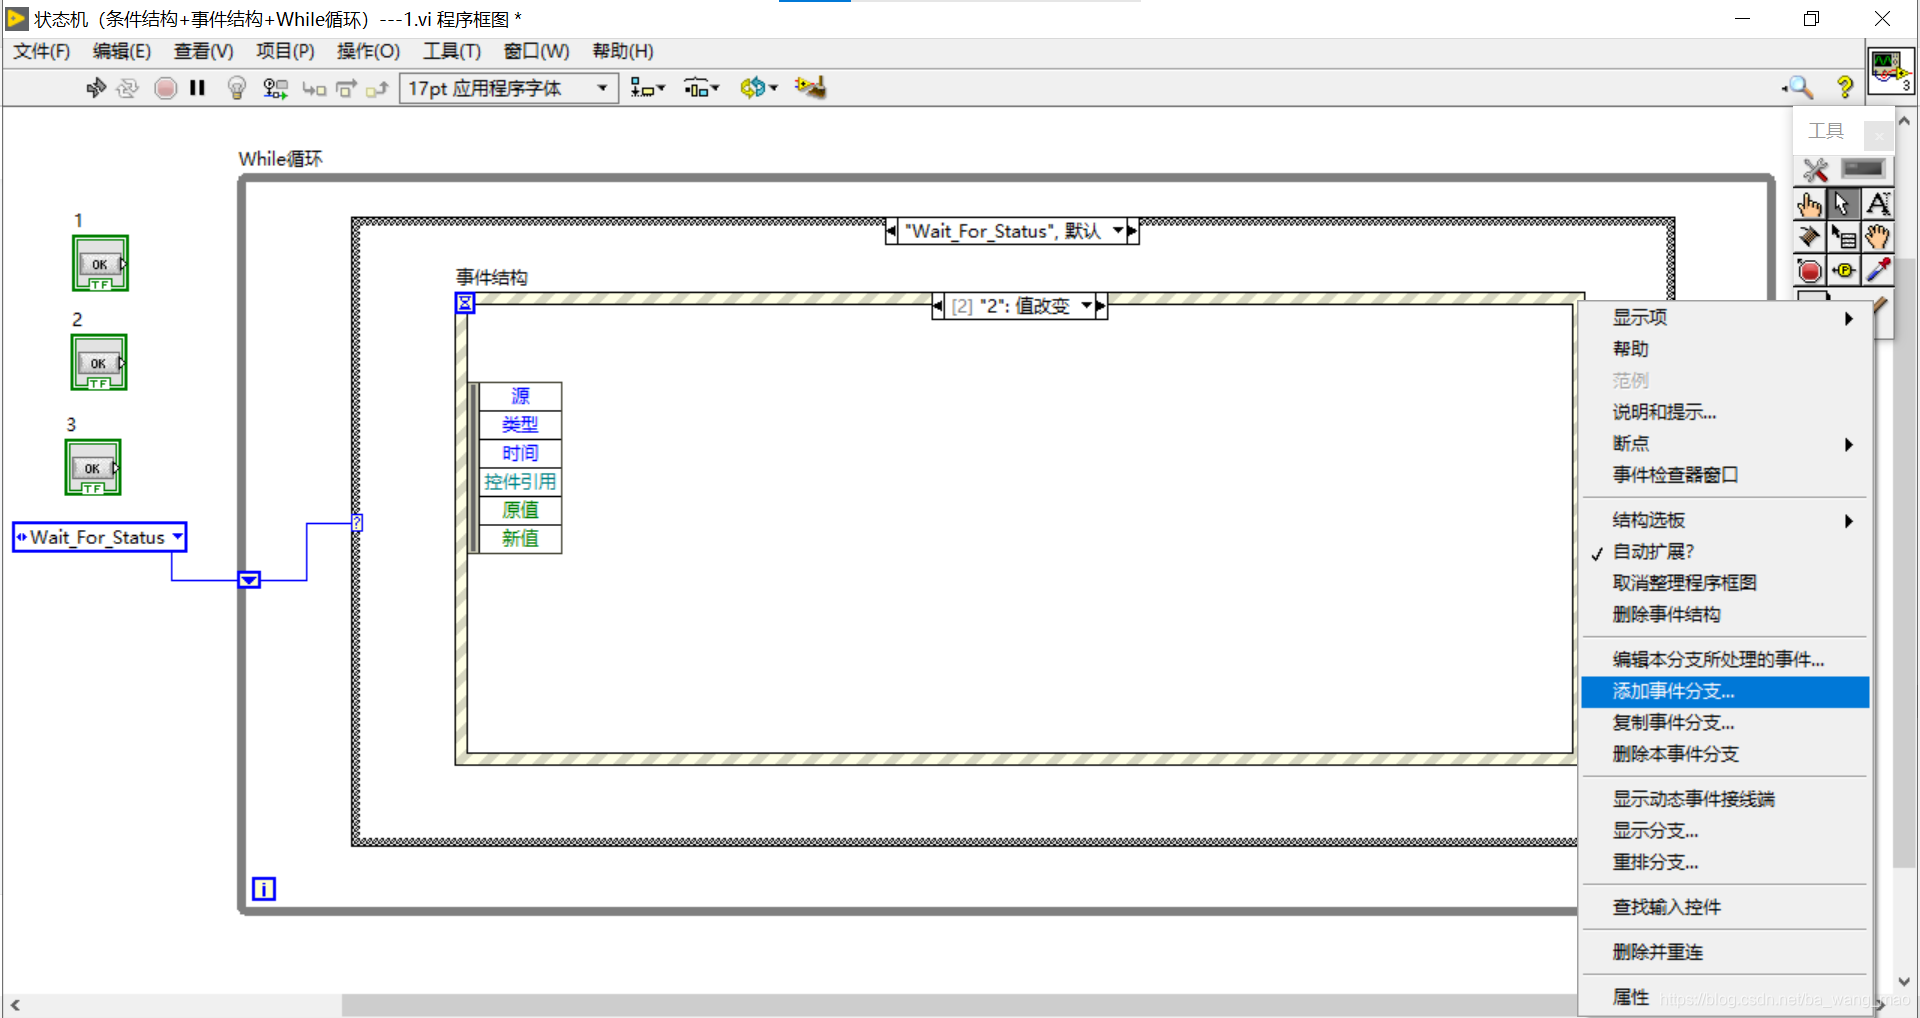Viewport: 1920px width, 1018px height.
Task: Select the Set/Clear Breakpoint tool
Action: [1810, 271]
